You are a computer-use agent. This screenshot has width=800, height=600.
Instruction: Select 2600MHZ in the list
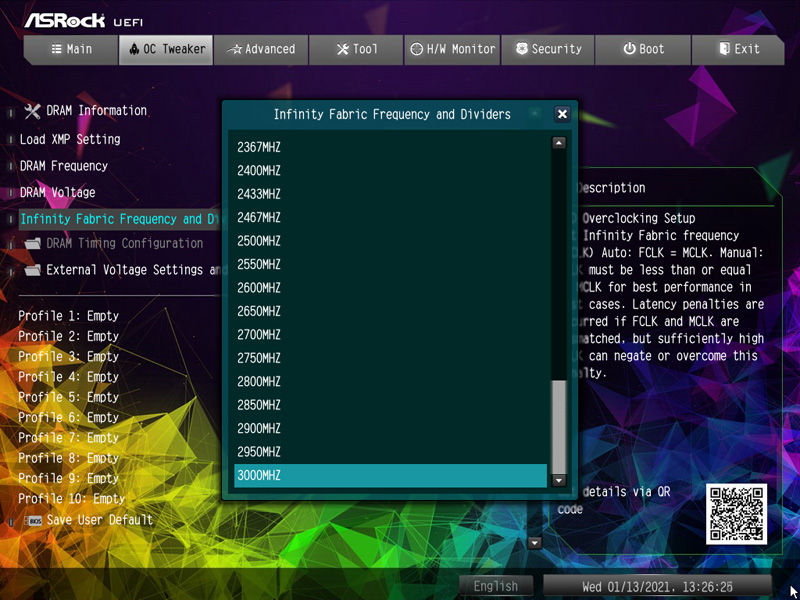click(x=390, y=288)
